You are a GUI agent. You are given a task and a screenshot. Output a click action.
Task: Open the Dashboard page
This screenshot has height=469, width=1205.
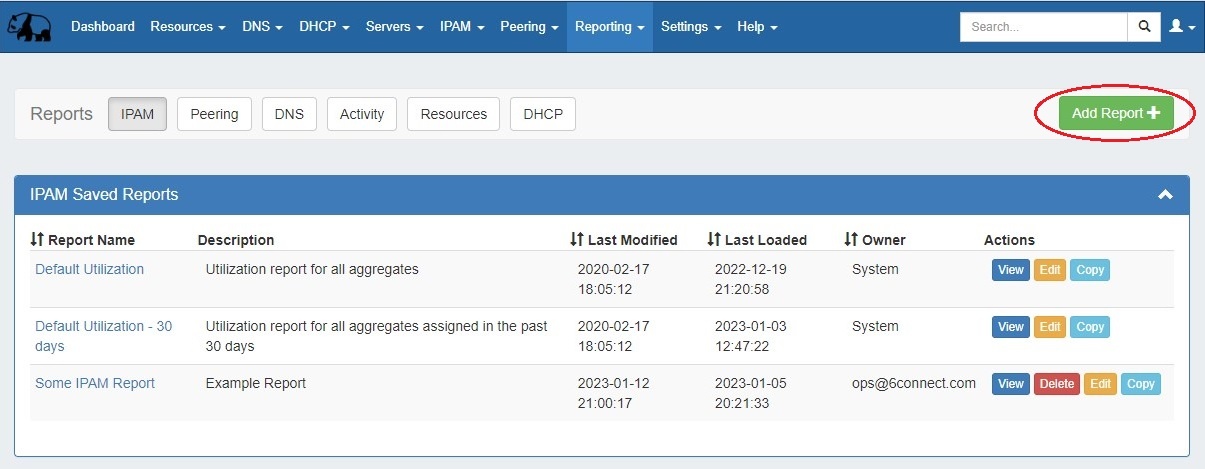click(x=103, y=27)
